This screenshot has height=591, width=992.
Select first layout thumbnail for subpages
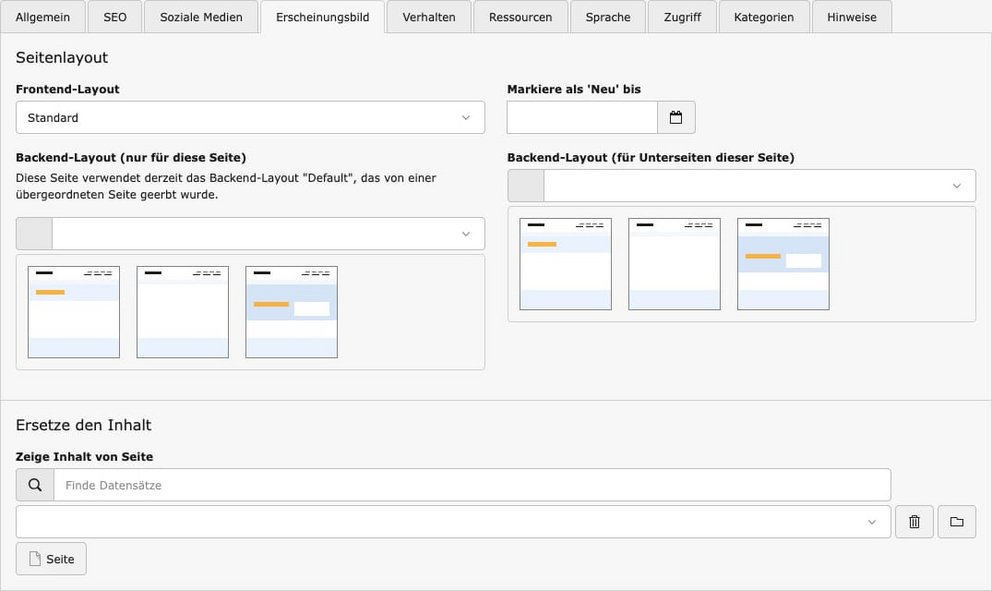[565, 264]
